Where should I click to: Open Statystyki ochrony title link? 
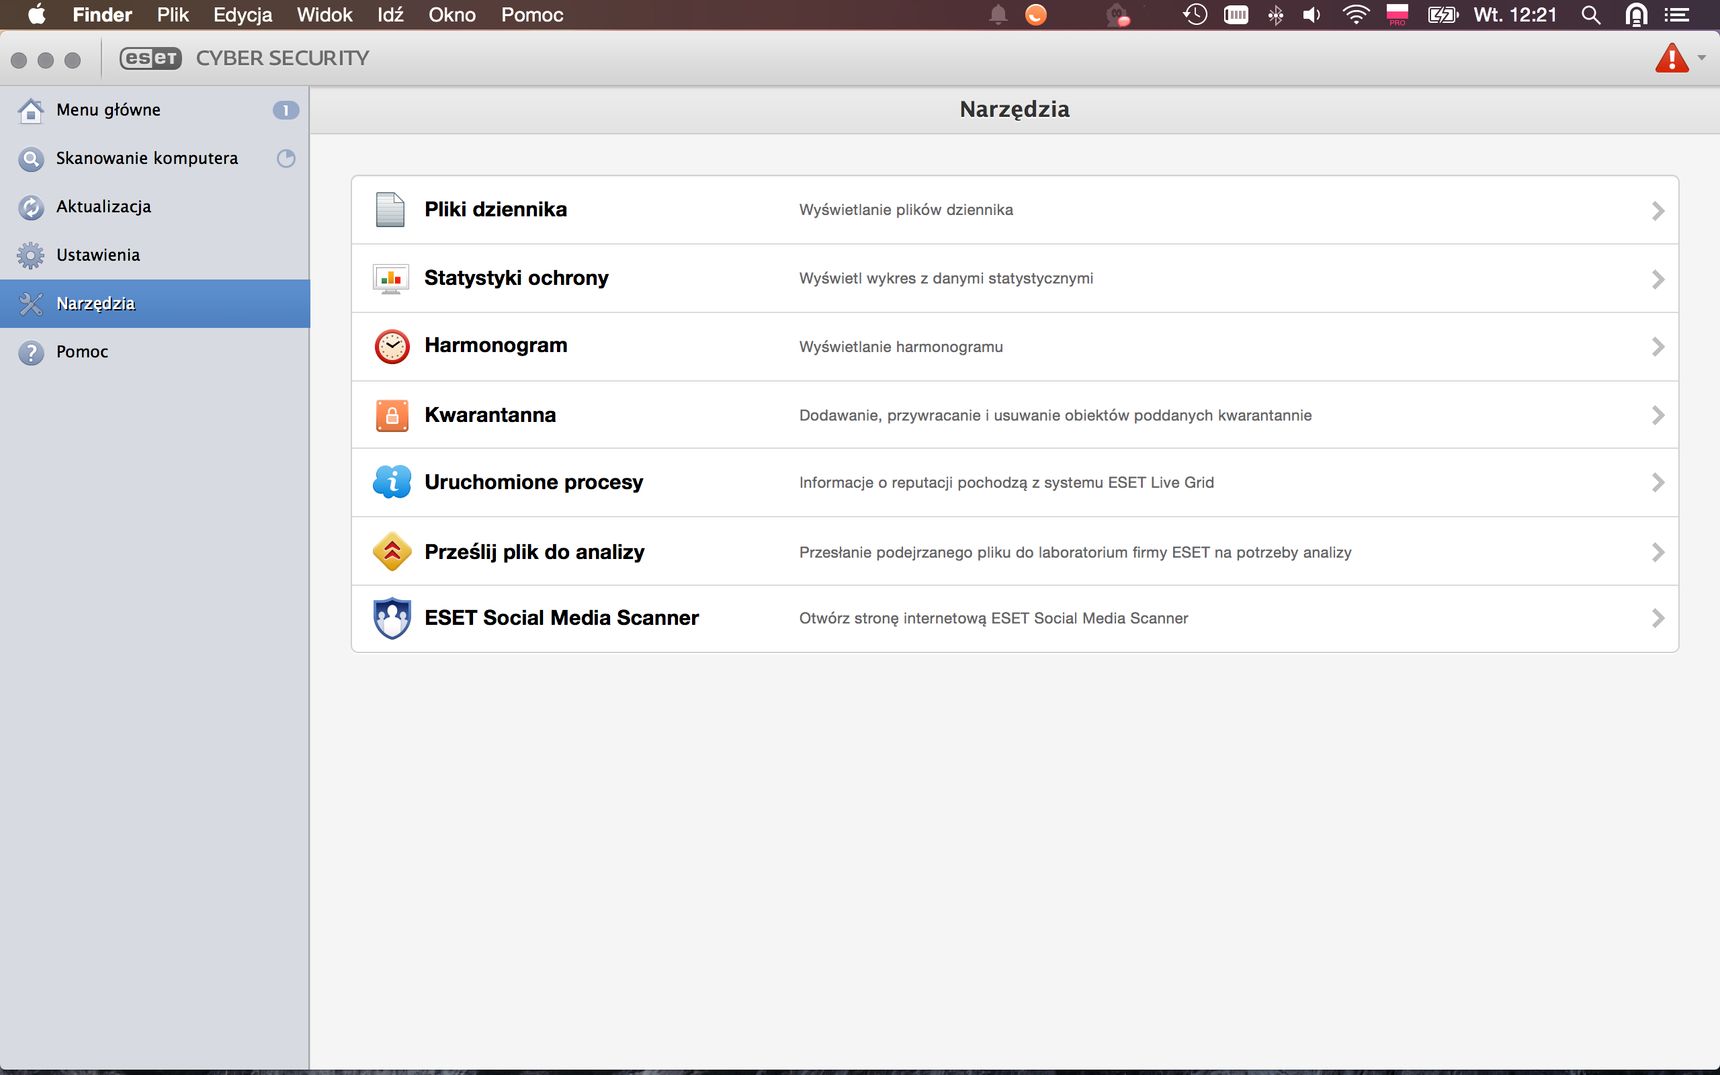[x=516, y=278]
